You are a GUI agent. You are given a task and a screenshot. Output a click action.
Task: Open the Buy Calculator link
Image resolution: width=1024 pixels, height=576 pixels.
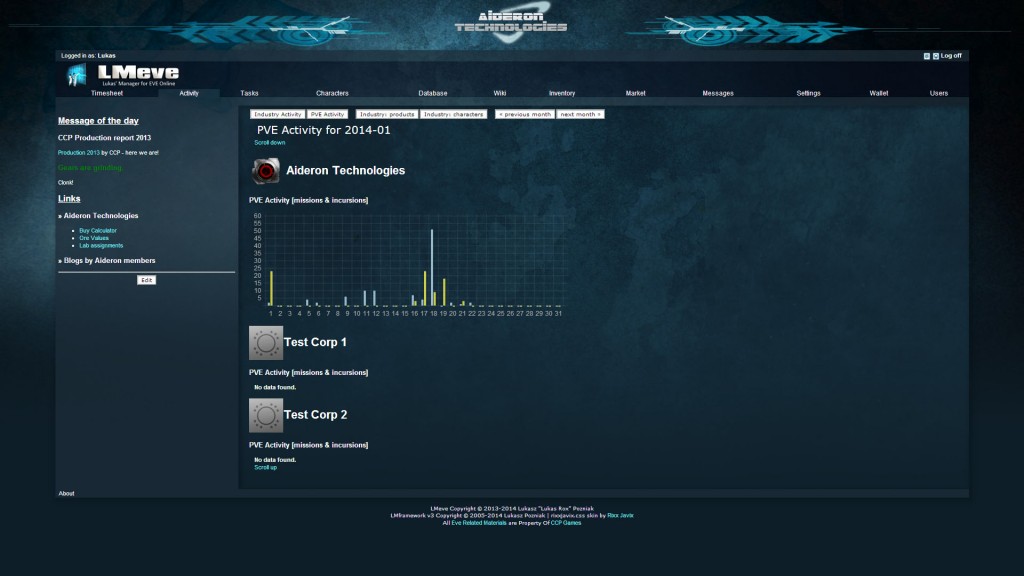pyautogui.click(x=98, y=231)
